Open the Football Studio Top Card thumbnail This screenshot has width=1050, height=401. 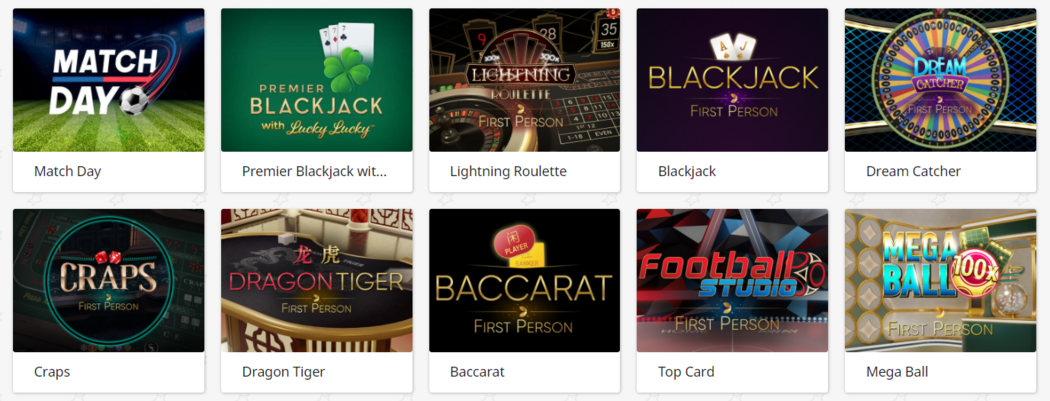click(x=732, y=280)
